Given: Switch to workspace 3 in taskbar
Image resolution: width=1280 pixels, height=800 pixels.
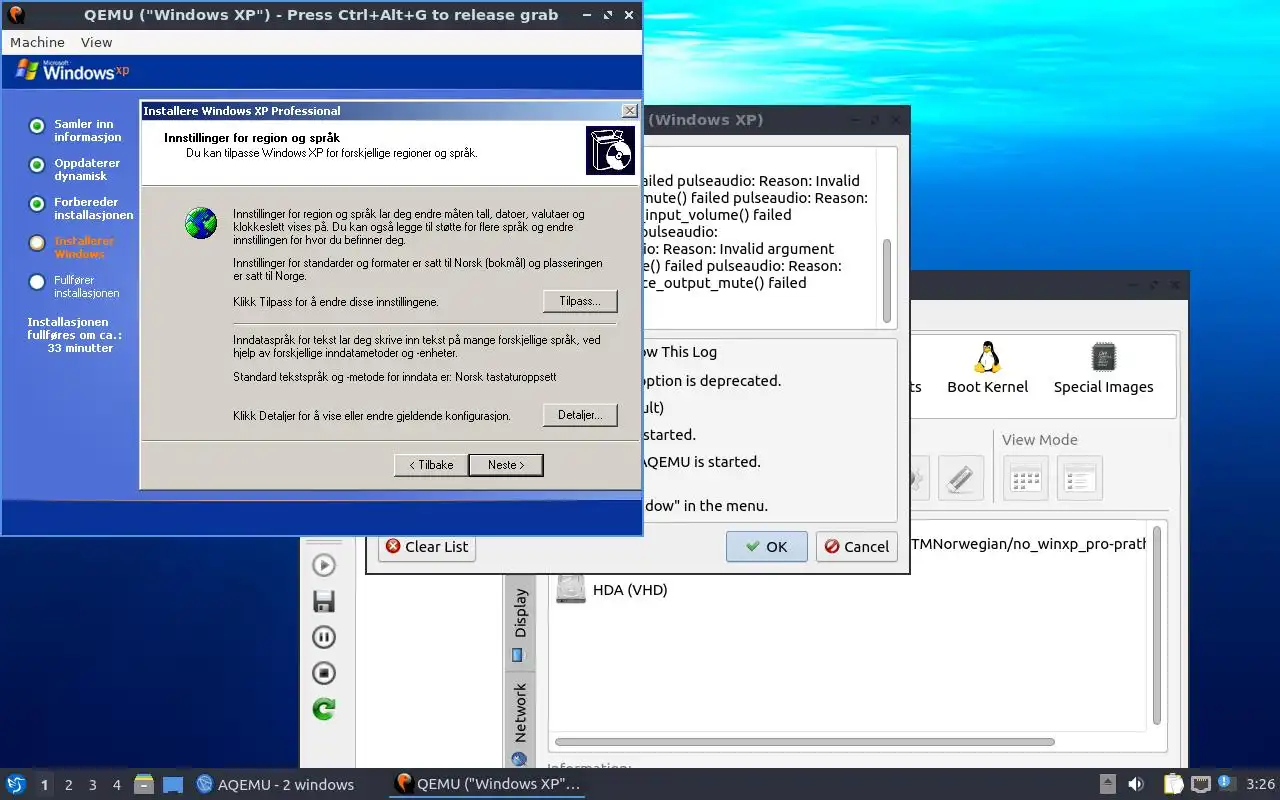Looking at the screenshot, I should click(x=93, y=785).
